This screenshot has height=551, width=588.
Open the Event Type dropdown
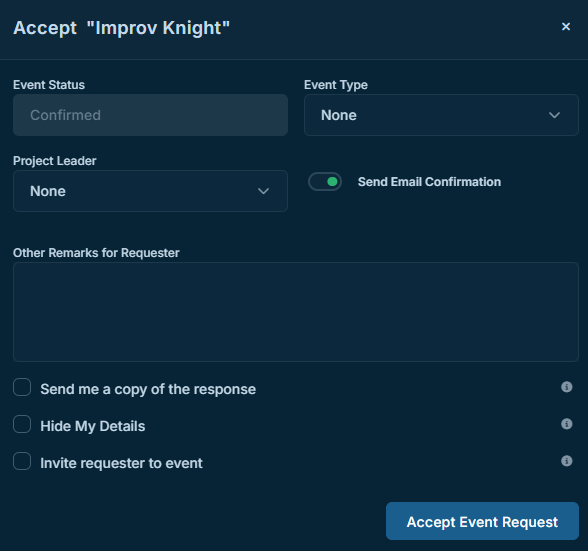coord(441,115)
